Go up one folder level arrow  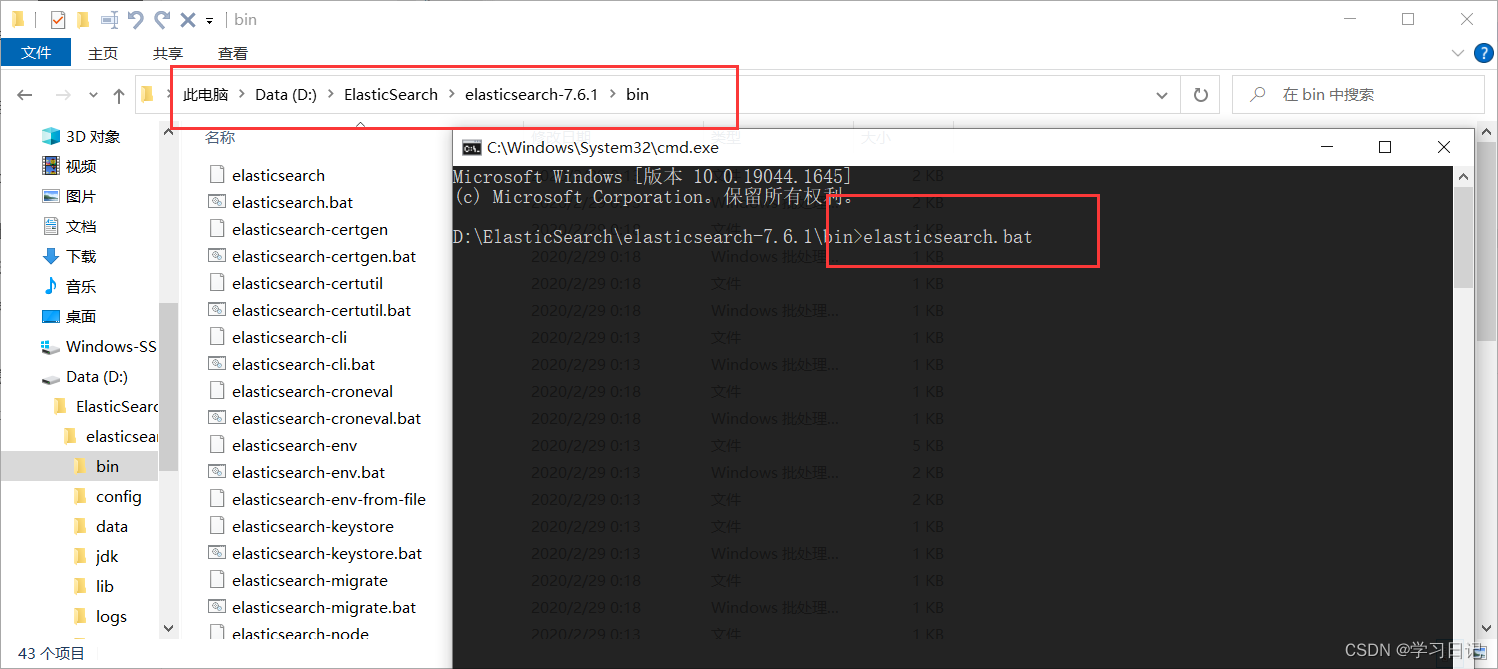[x=119, y=95]
